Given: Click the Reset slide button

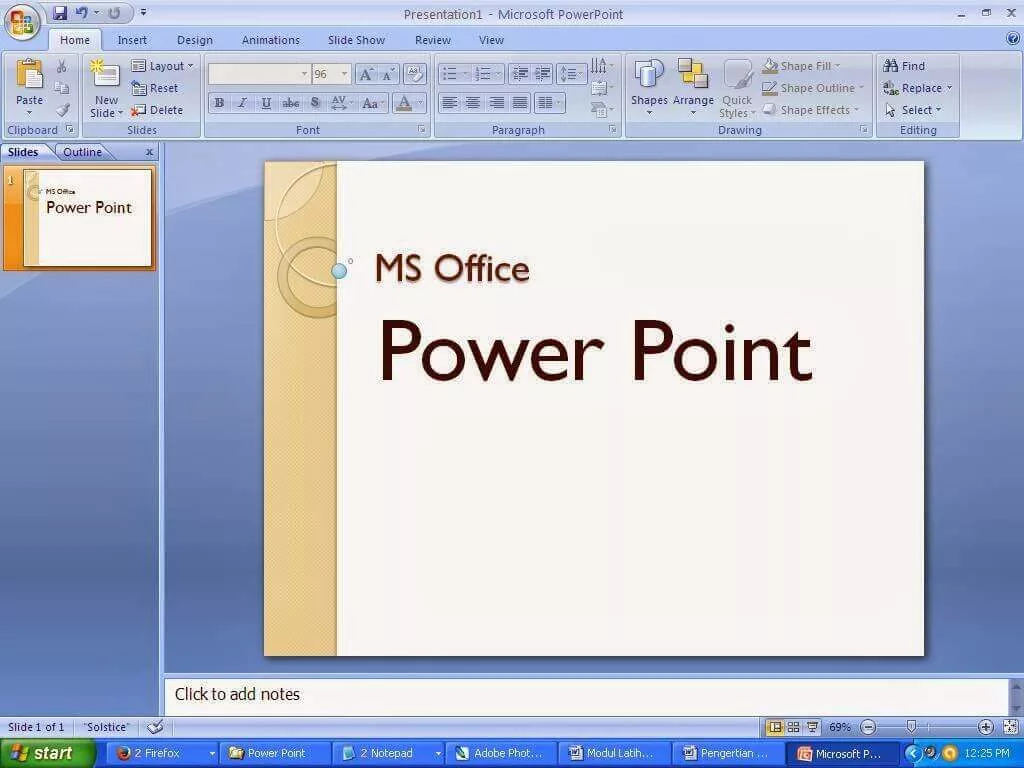Looking at the screenshot, I should [x=155, y=88].
